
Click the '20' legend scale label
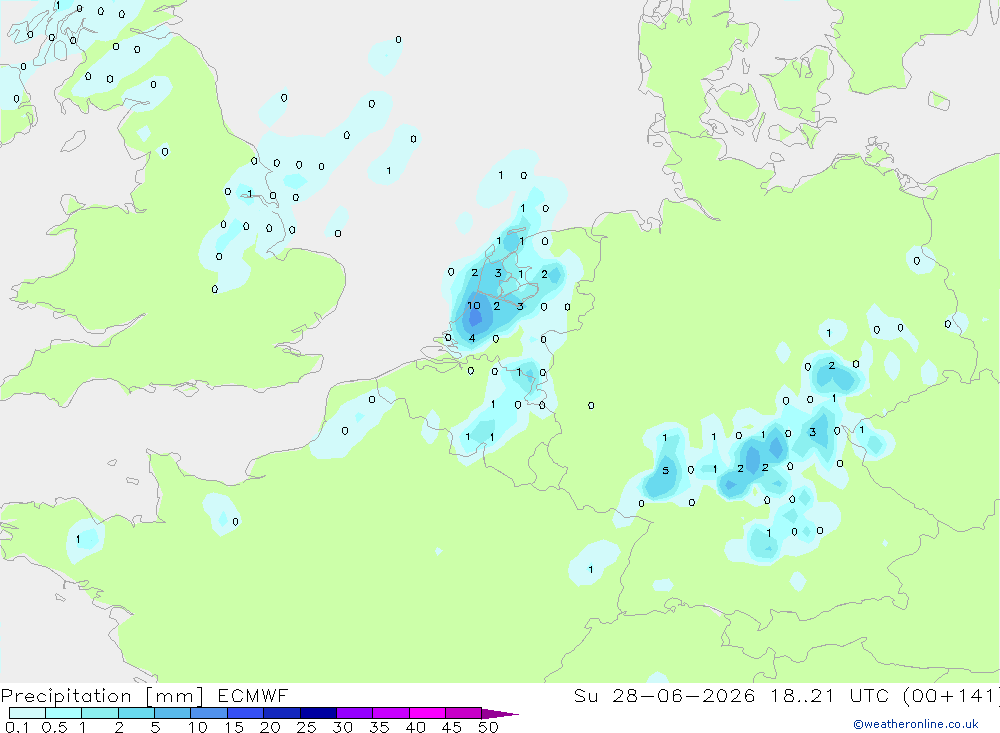click(270, 727)
